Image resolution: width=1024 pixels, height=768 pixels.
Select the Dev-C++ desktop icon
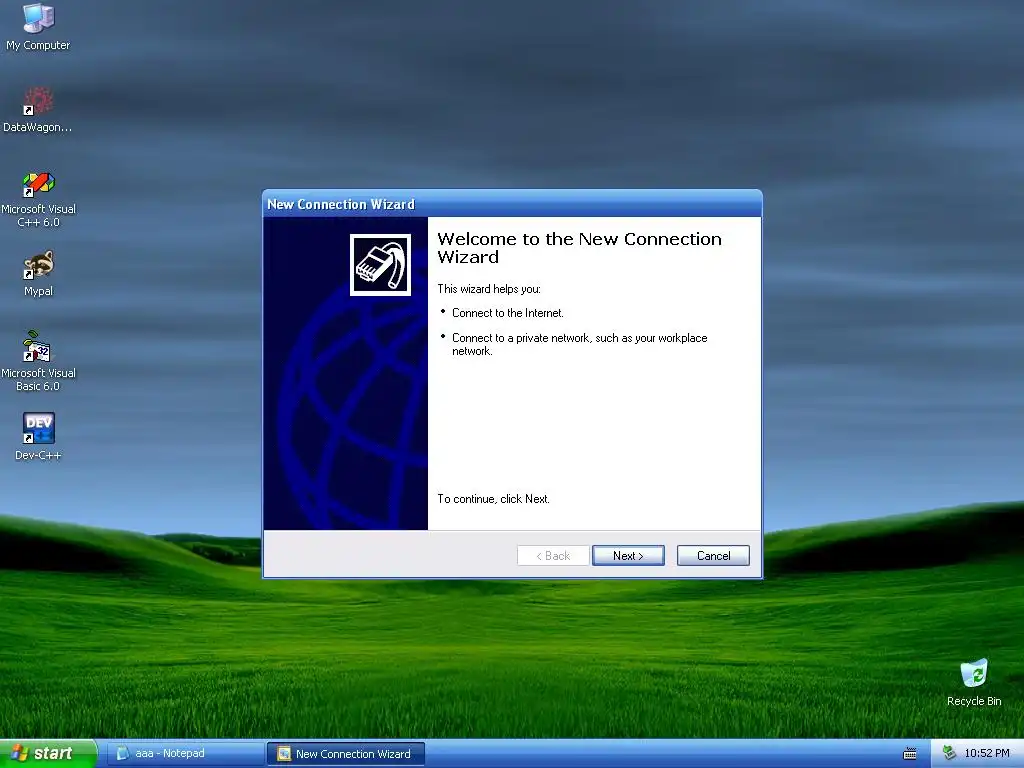click(38, 436)
